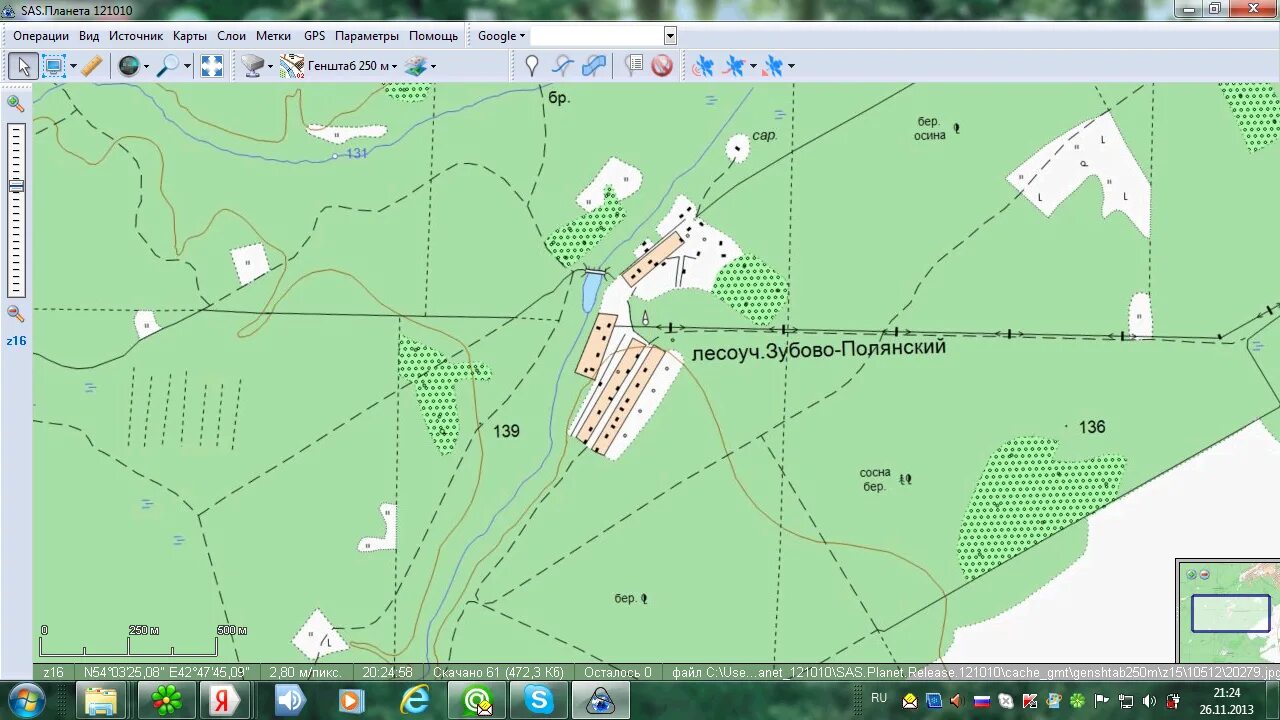Click лесоуч. Зубово-Полянский map label
This screenshot has width=1280, height=720.
818,349
